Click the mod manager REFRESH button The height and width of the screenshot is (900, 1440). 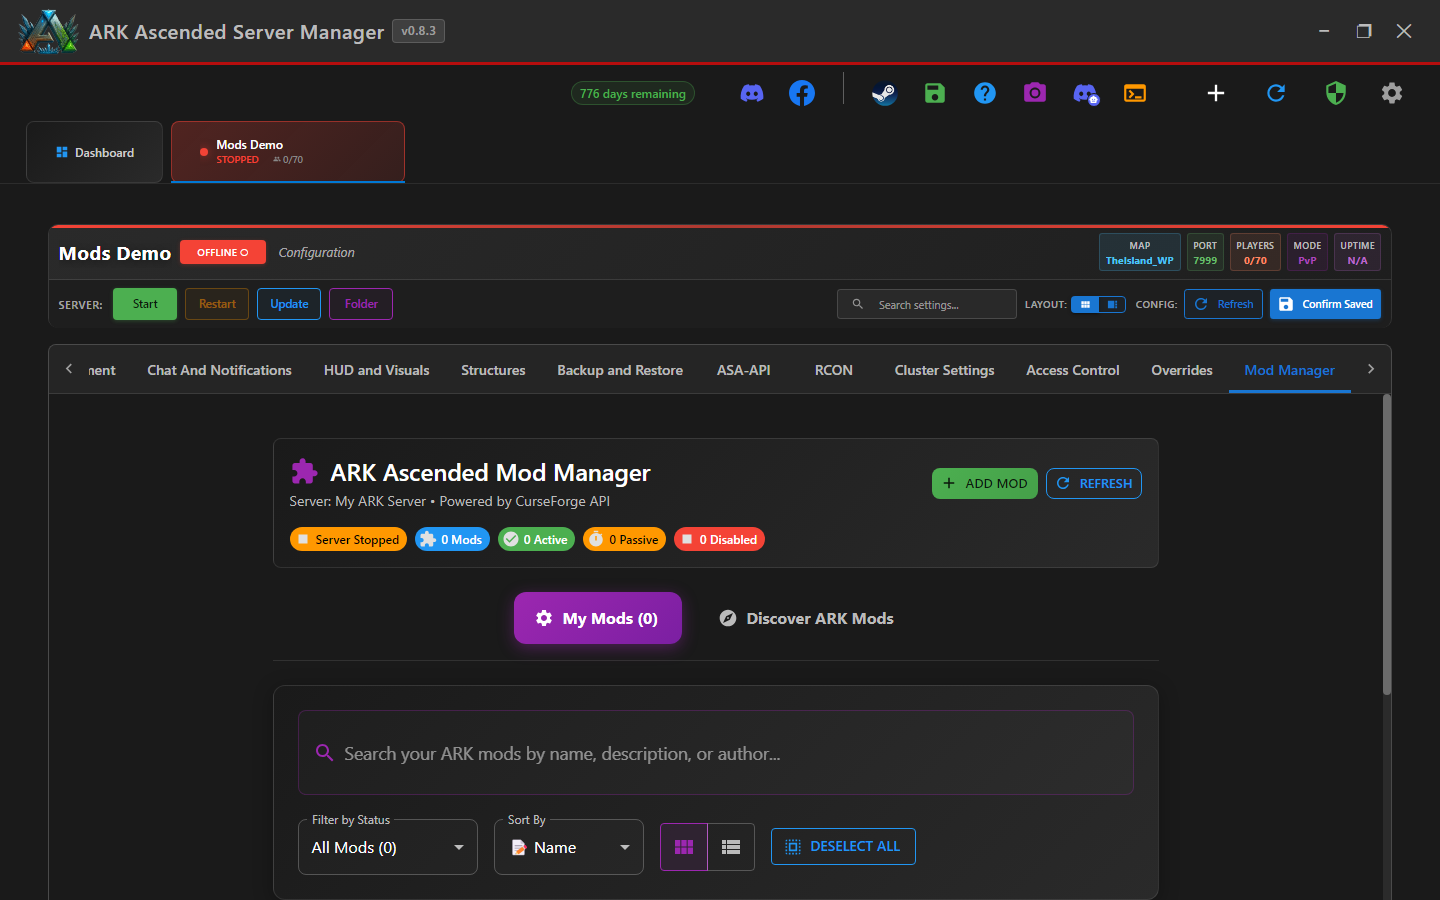coord(1094,483)
